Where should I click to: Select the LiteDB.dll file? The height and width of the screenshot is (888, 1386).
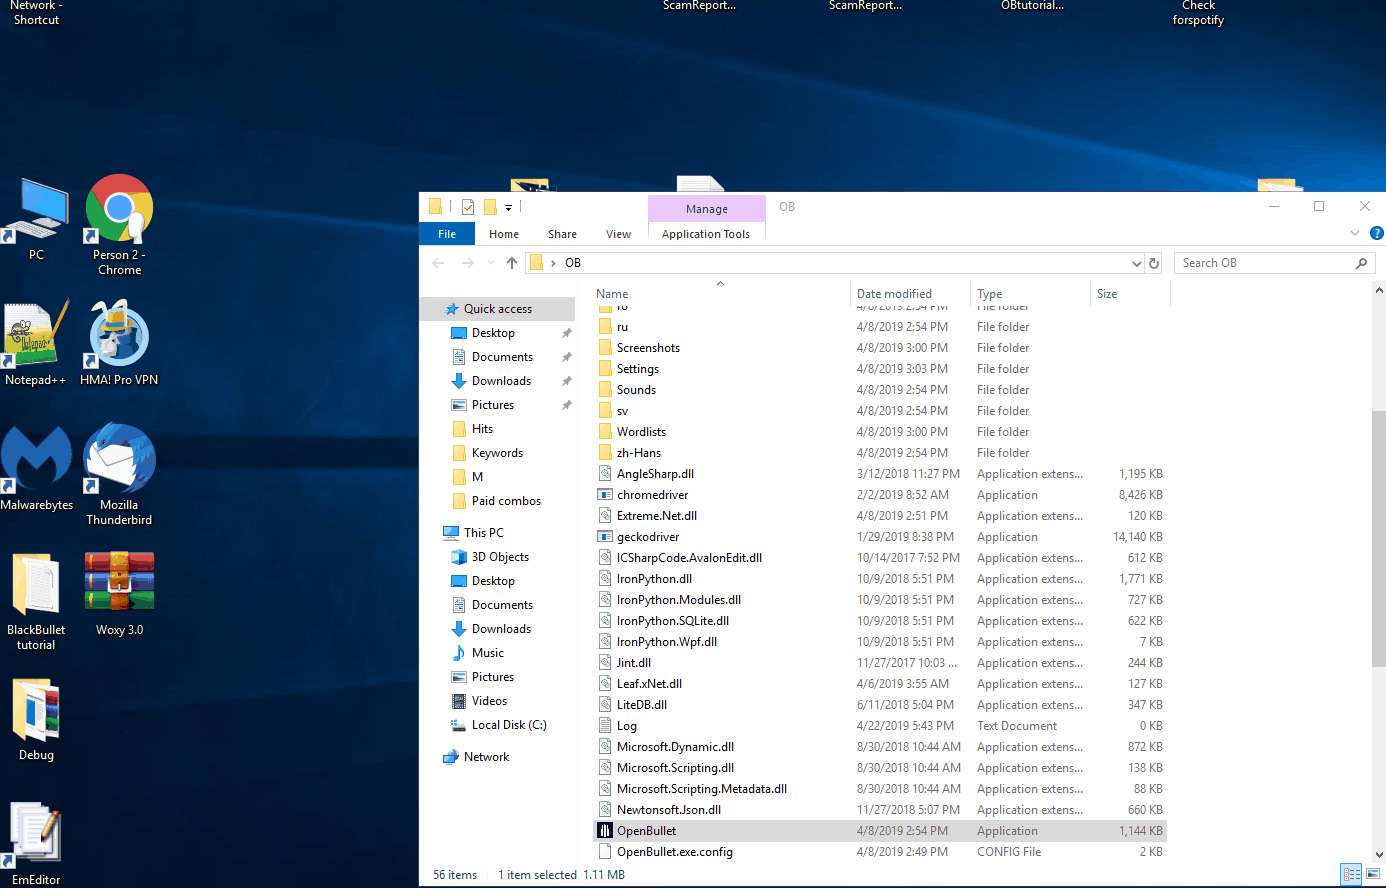point(880,705)
